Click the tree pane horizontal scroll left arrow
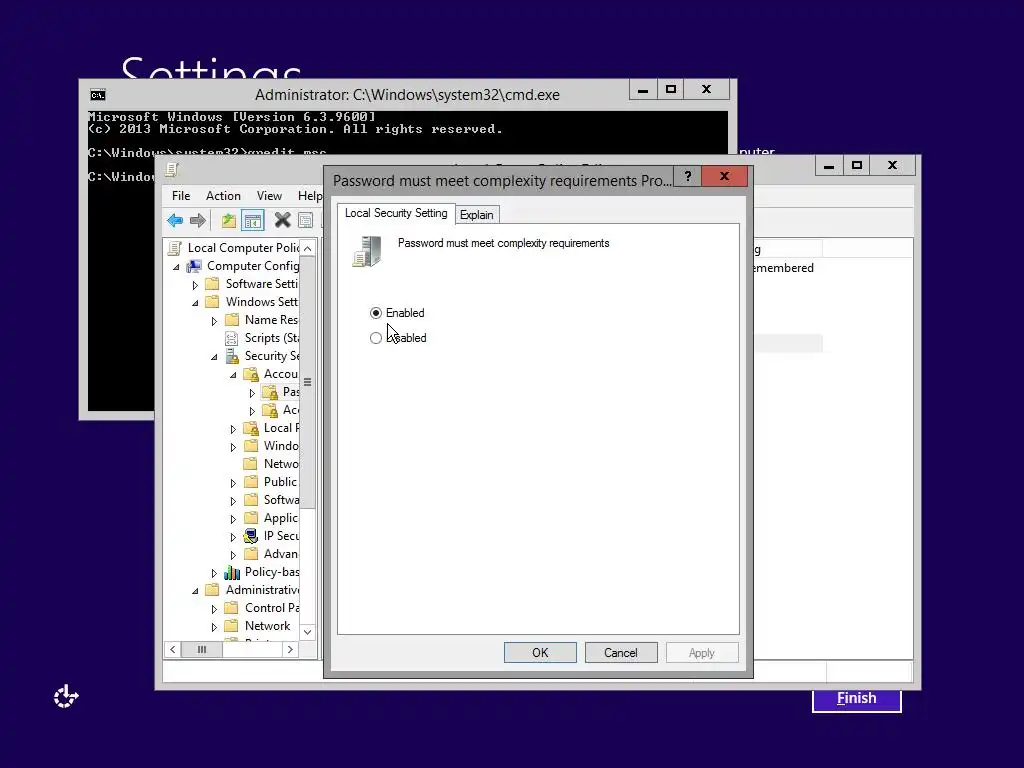 click(172, 650)
